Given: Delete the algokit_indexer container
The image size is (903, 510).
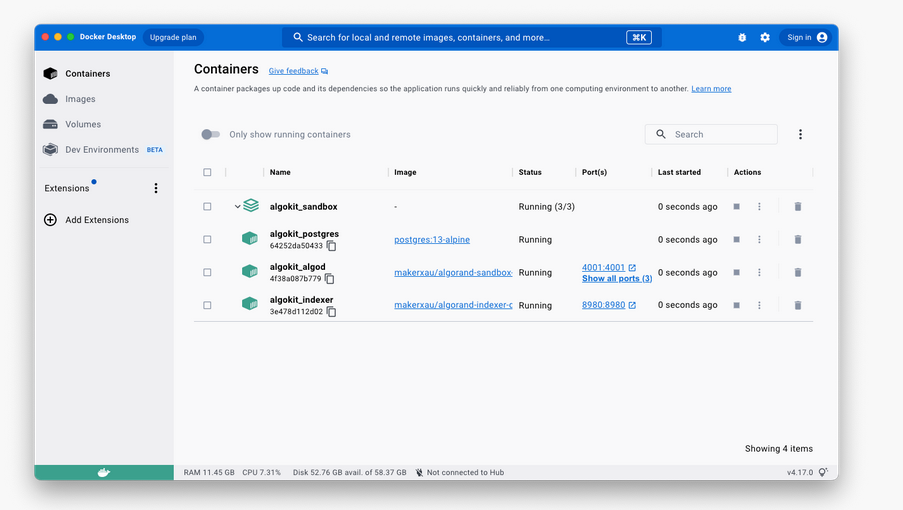Looking at the screenshot, I should coord(798,305).
